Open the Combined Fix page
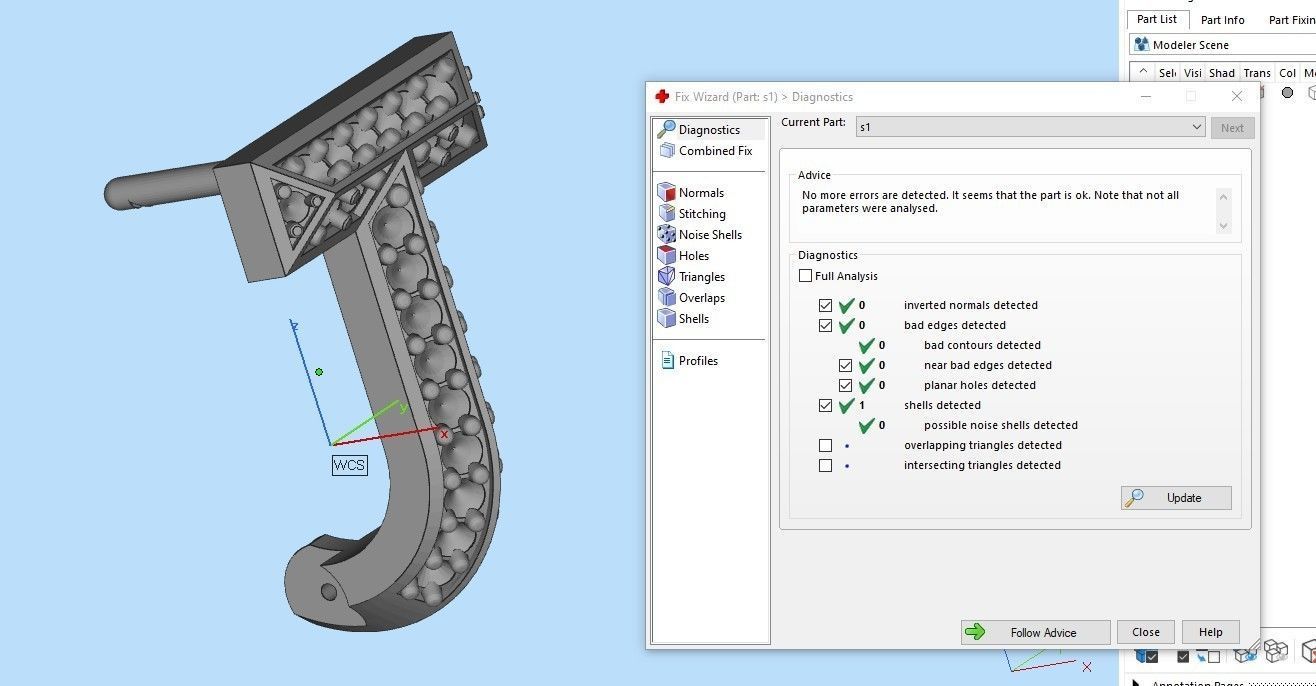Viewport: 1316px width, 686px height. [x=705, y=150]
